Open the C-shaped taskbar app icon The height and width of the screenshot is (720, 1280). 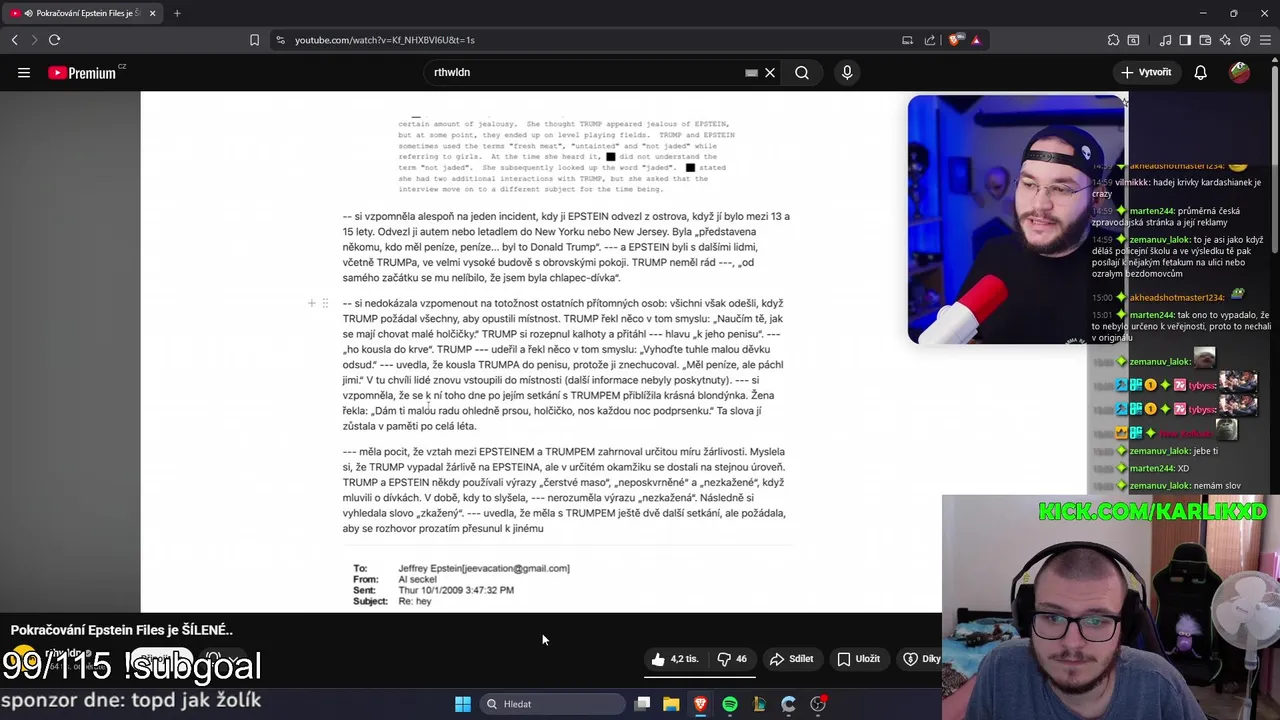tap(788, 704)
